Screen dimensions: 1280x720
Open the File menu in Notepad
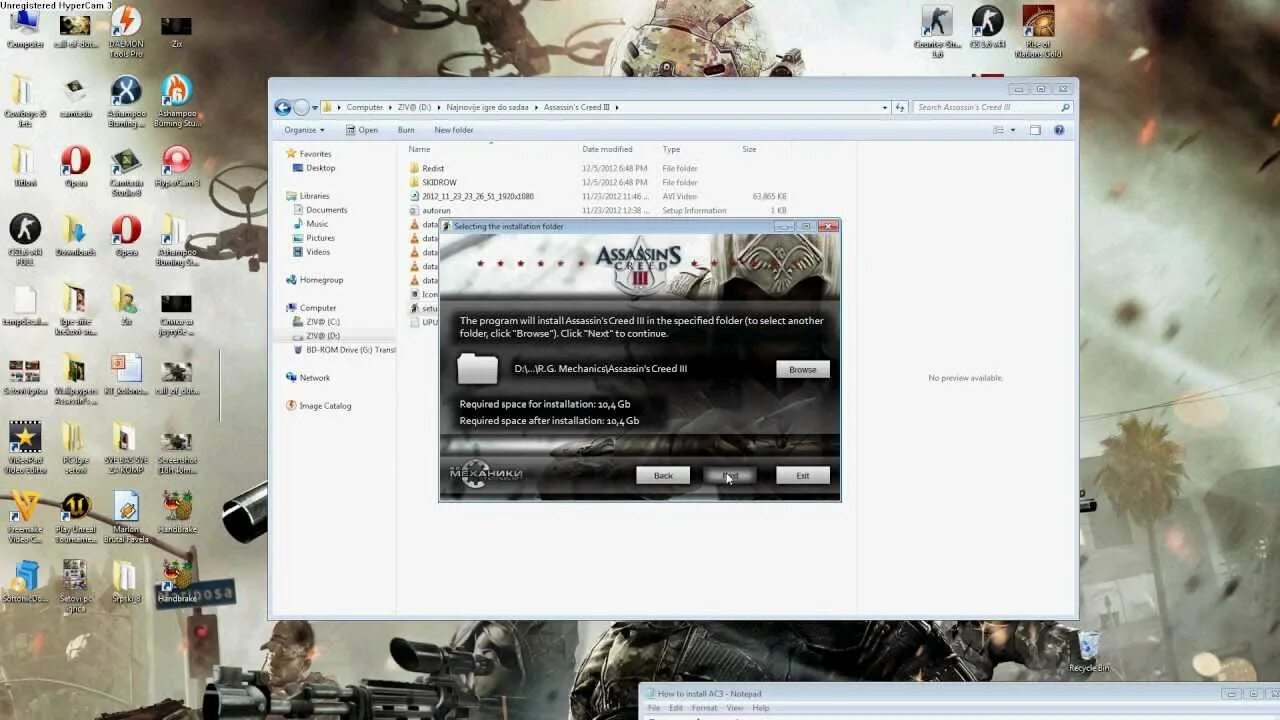tap(654, 708)
